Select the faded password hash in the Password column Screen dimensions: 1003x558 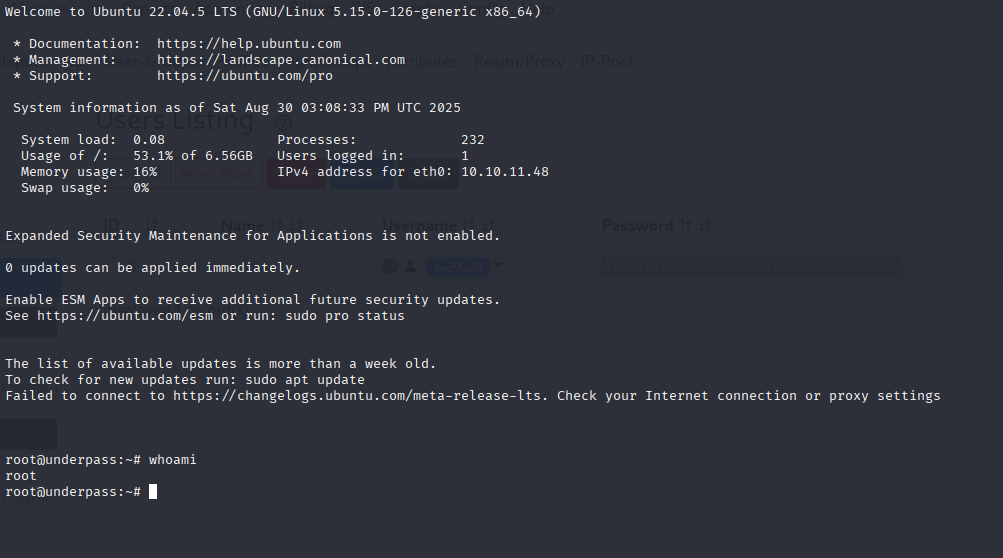(751, 266)
